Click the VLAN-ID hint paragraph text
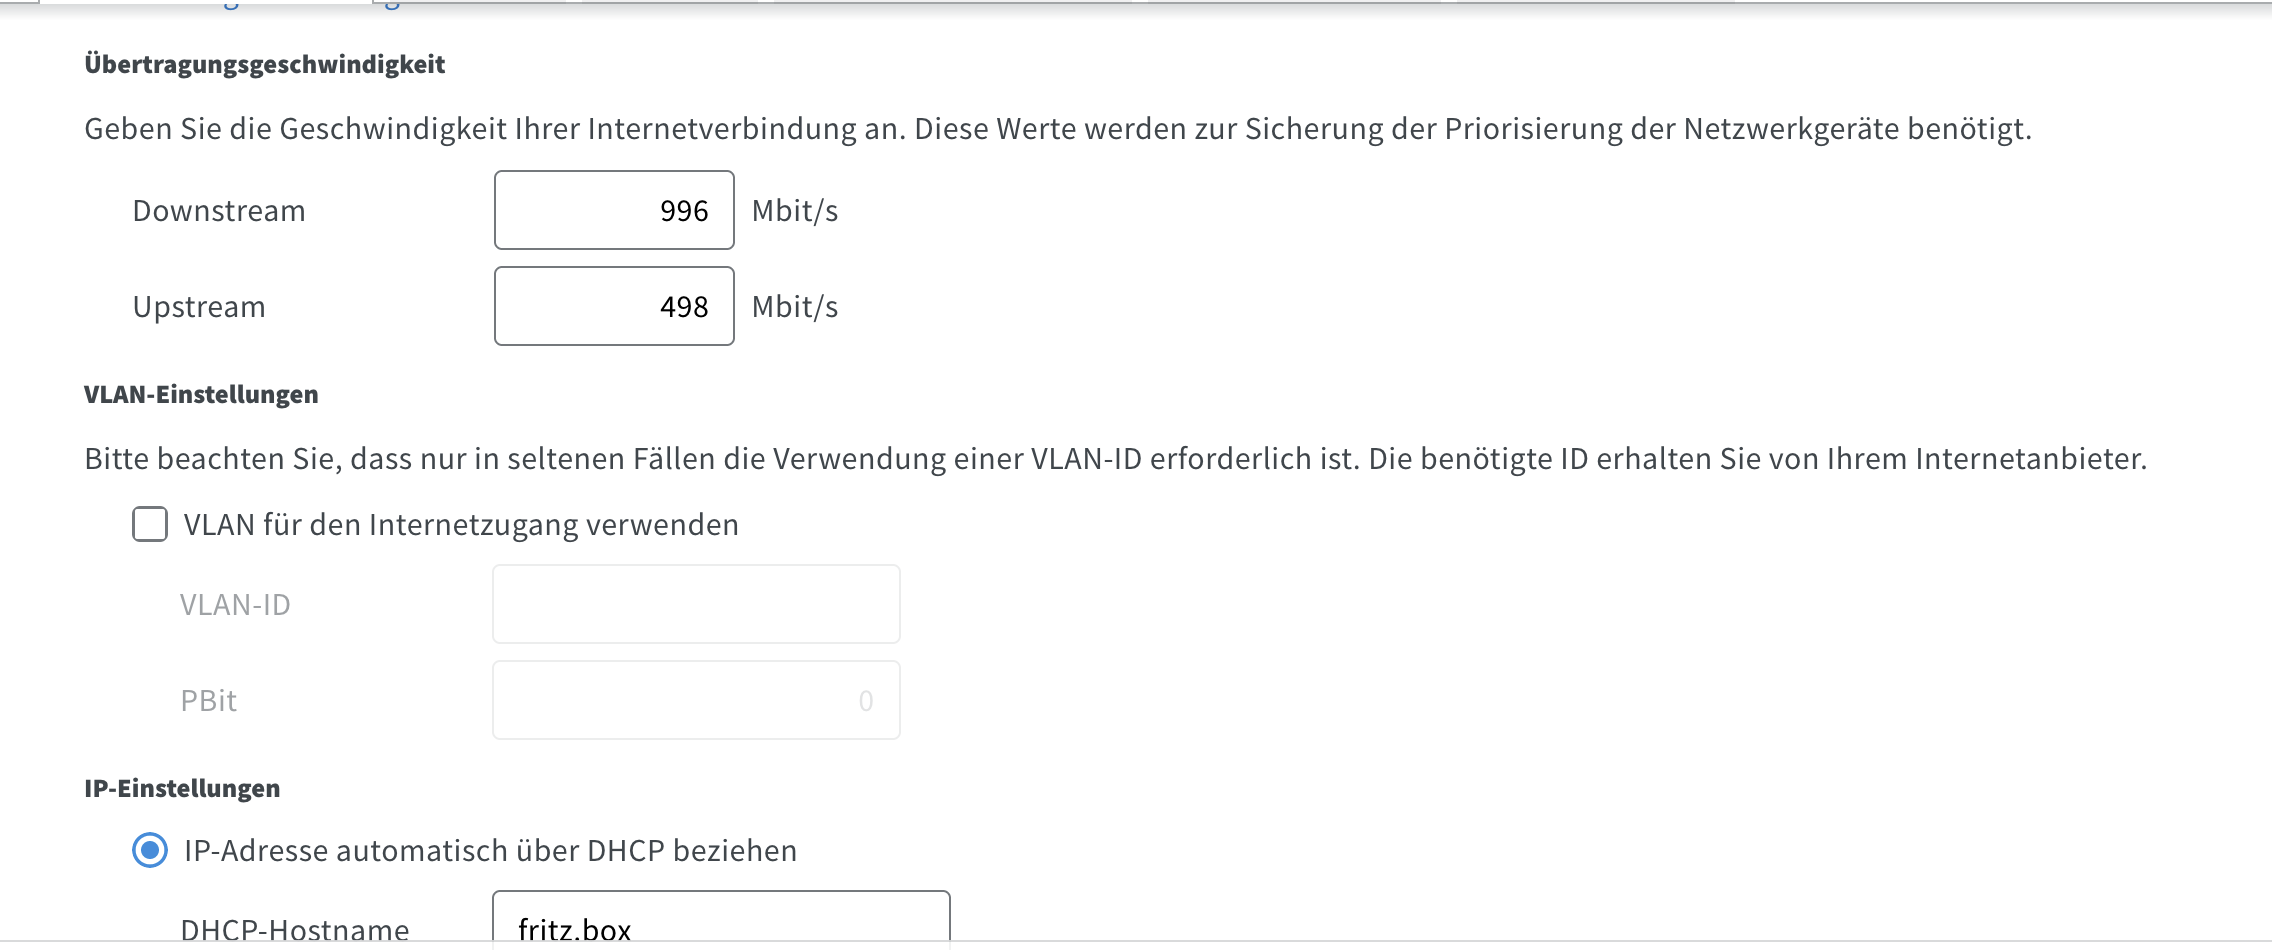The image size is (2272, 950). coord(1116,459)
